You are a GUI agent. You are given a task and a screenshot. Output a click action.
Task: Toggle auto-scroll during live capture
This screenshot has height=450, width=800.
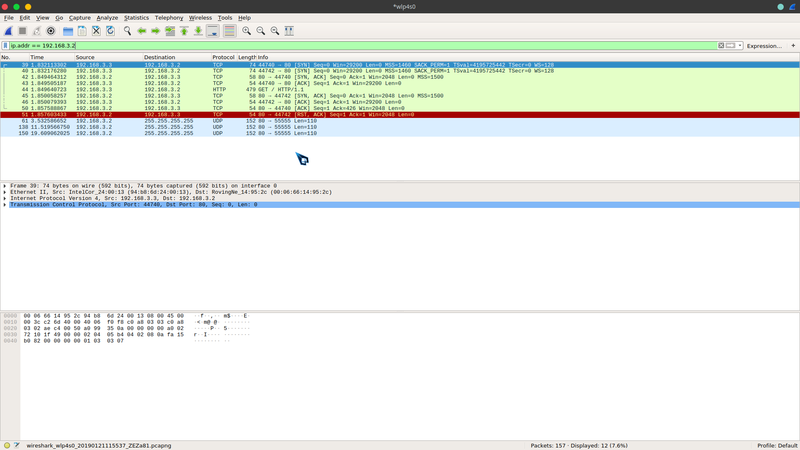click(x=212, y=31)
